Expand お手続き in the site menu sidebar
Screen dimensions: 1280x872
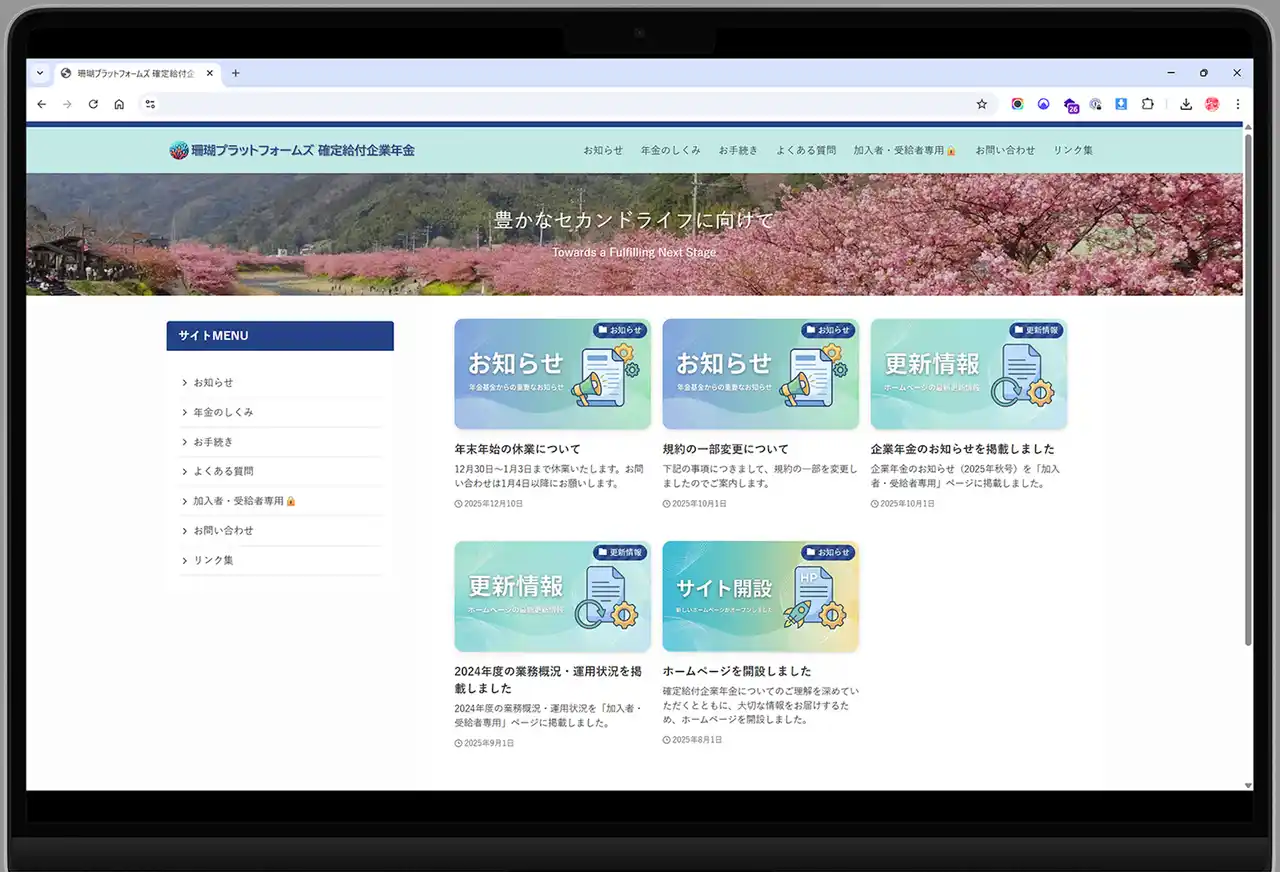[x=213, y=442]
